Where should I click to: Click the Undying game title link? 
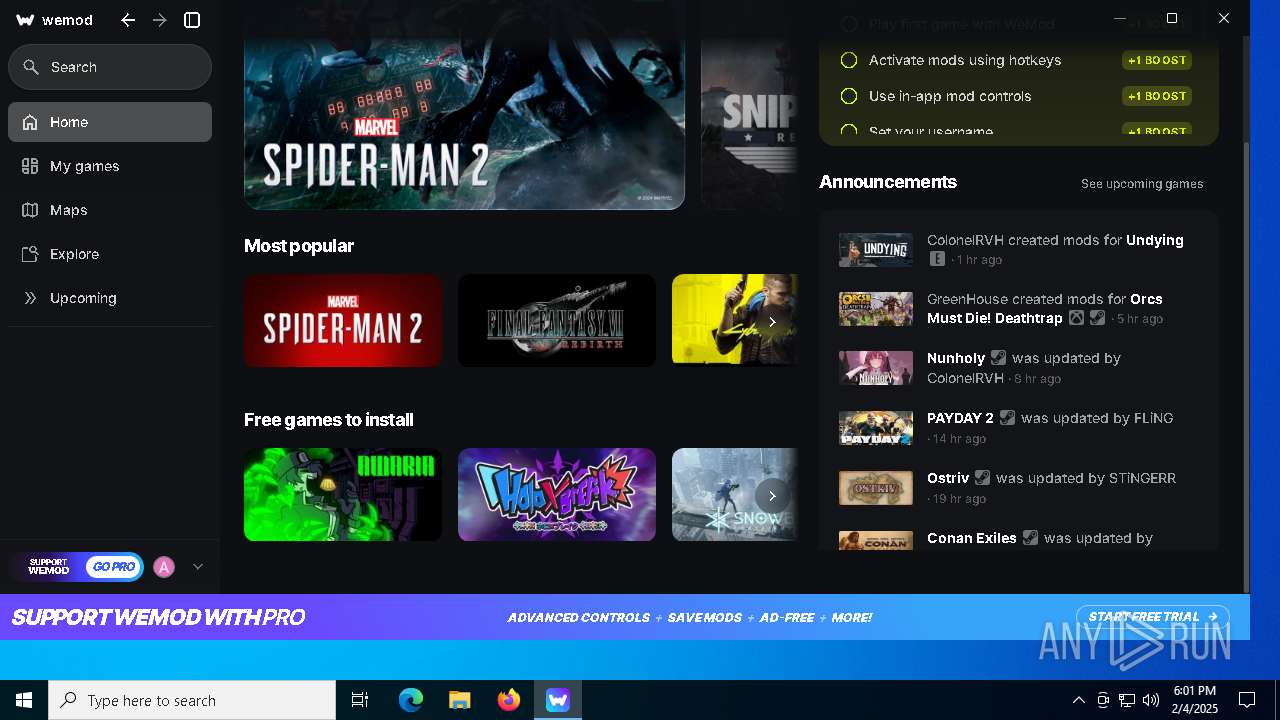pos(1155,240)
